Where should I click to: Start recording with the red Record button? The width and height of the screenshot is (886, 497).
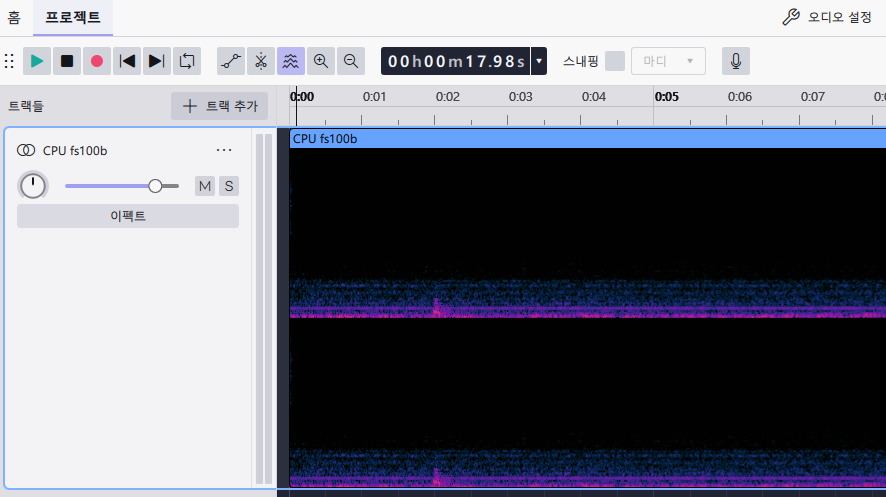point(97,61)
